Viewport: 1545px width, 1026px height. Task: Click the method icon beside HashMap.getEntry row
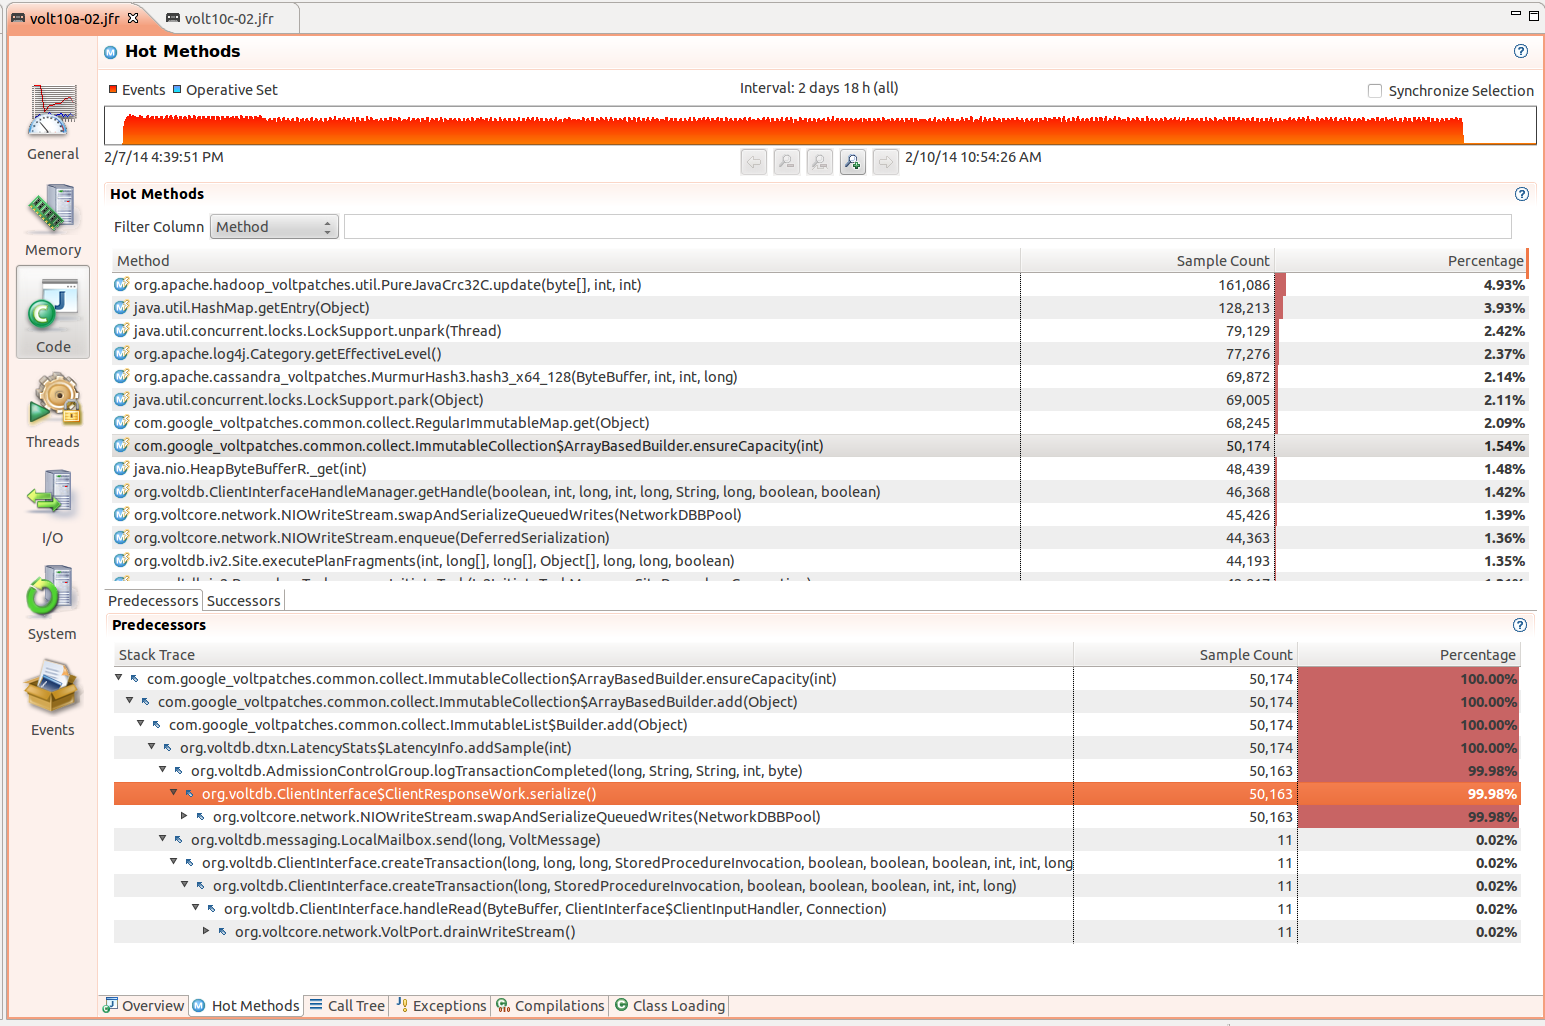pyautogui.click(x=122, y=308)
